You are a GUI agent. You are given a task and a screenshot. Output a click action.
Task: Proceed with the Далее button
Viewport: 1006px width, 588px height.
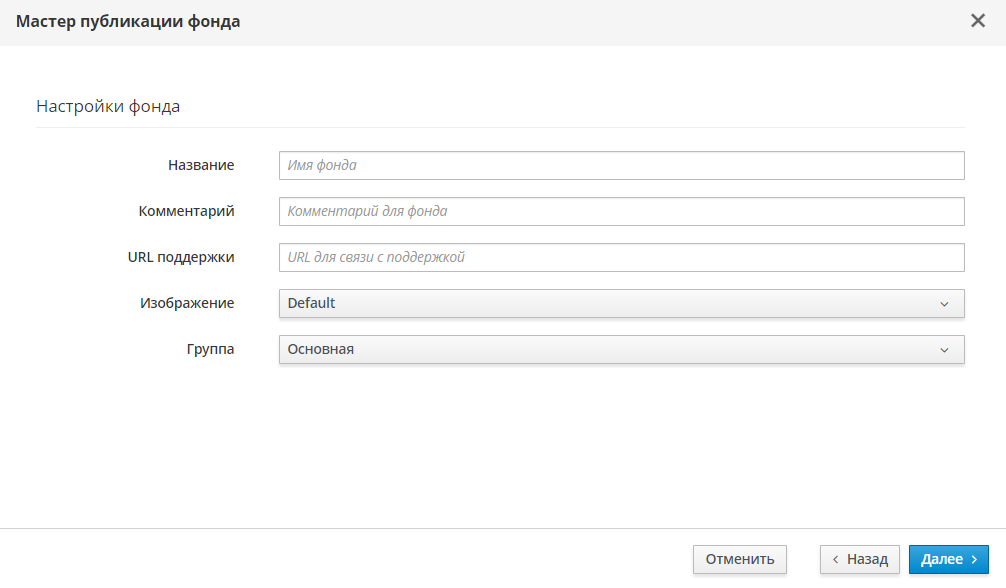pyautogui.click(x=948, y=560)
